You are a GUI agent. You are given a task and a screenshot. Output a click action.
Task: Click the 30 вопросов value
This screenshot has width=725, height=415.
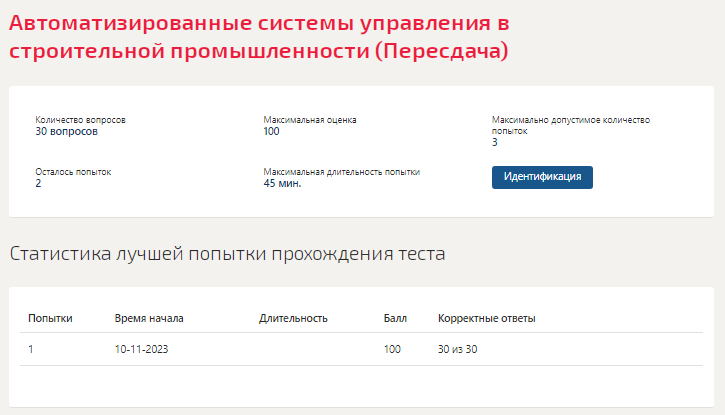coord(67,132)
